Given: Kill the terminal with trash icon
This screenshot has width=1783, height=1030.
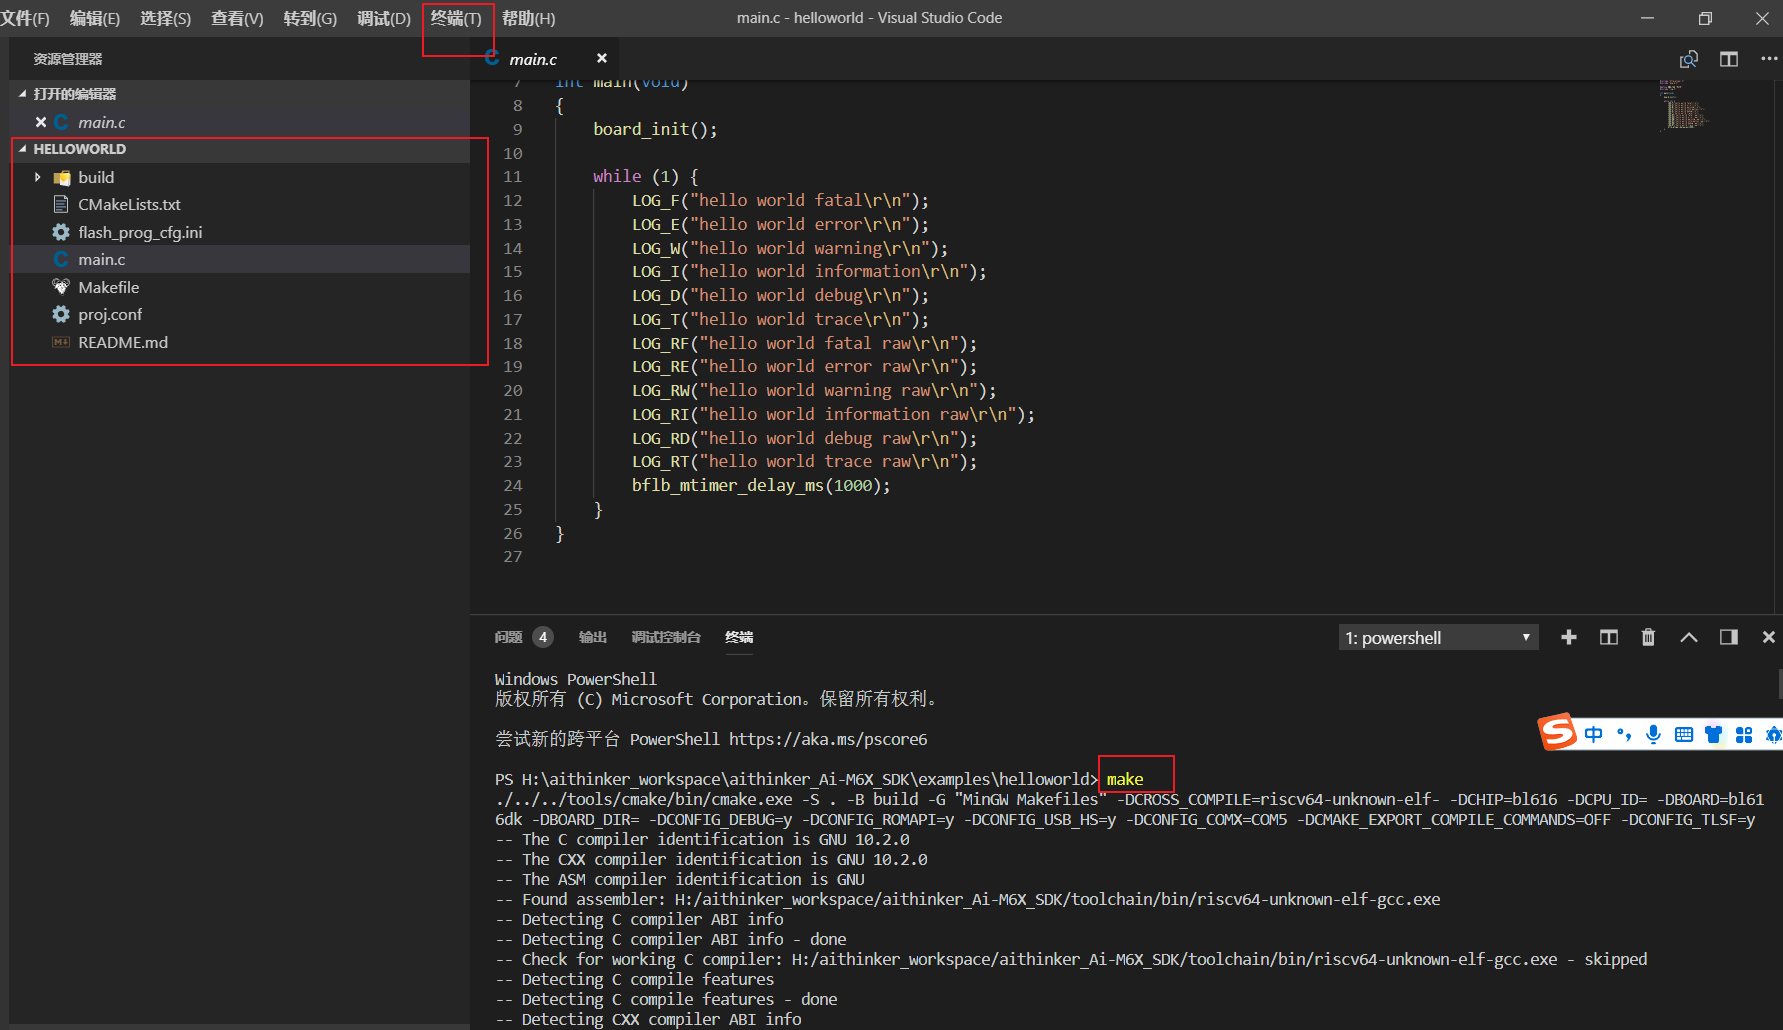Looking at the screenshot, I should [x=1649, y=637].
